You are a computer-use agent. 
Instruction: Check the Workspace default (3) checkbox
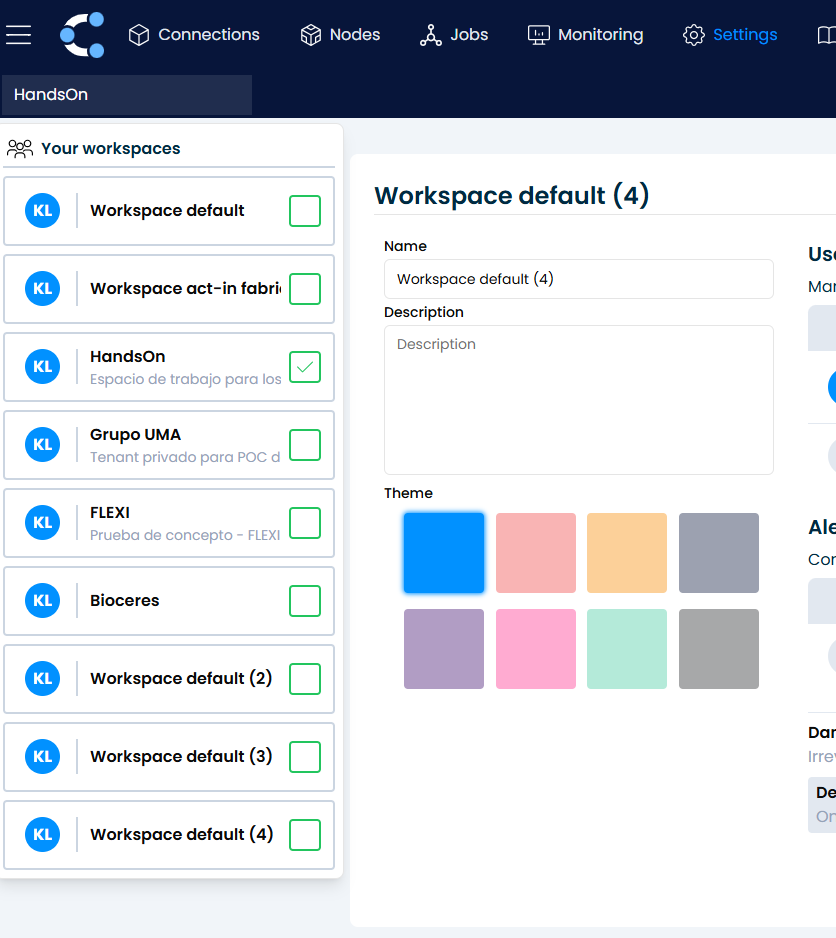pos(305,756)
